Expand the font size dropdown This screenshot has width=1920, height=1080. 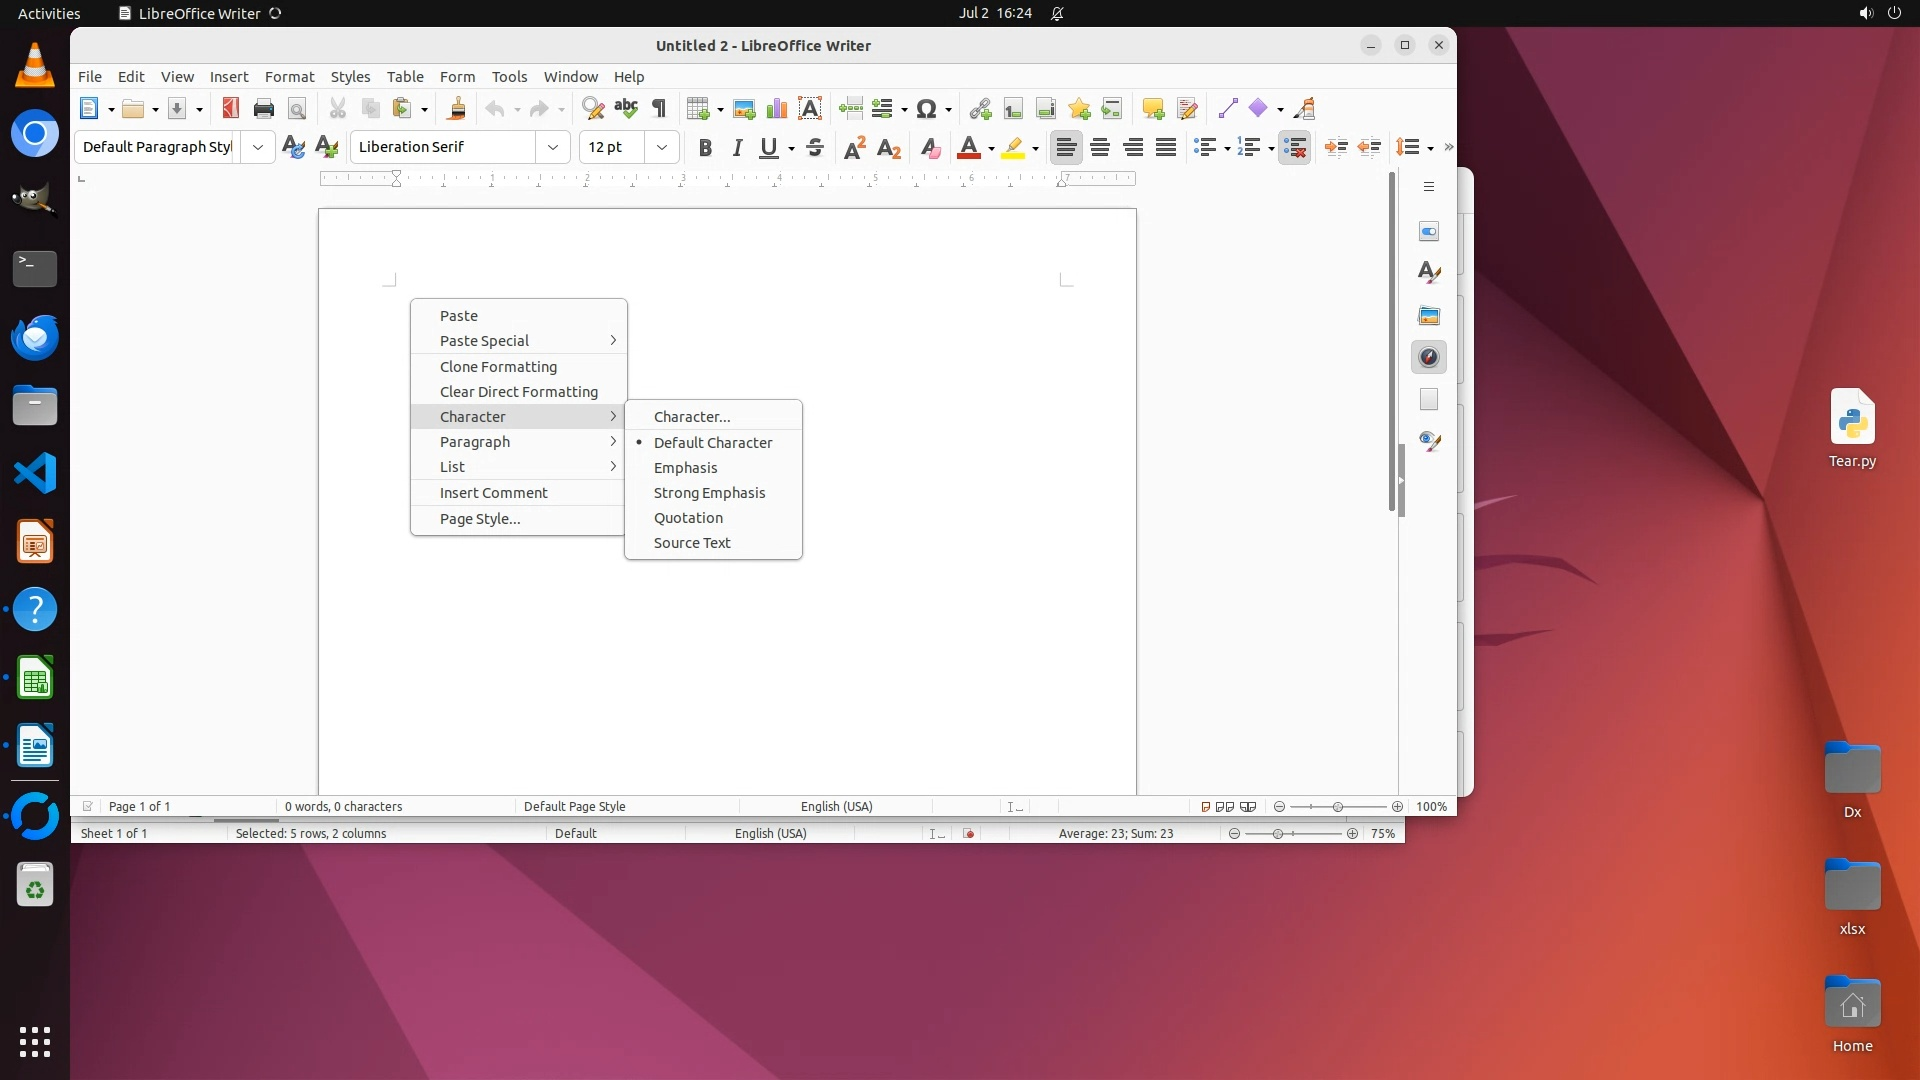click(662, 147)
